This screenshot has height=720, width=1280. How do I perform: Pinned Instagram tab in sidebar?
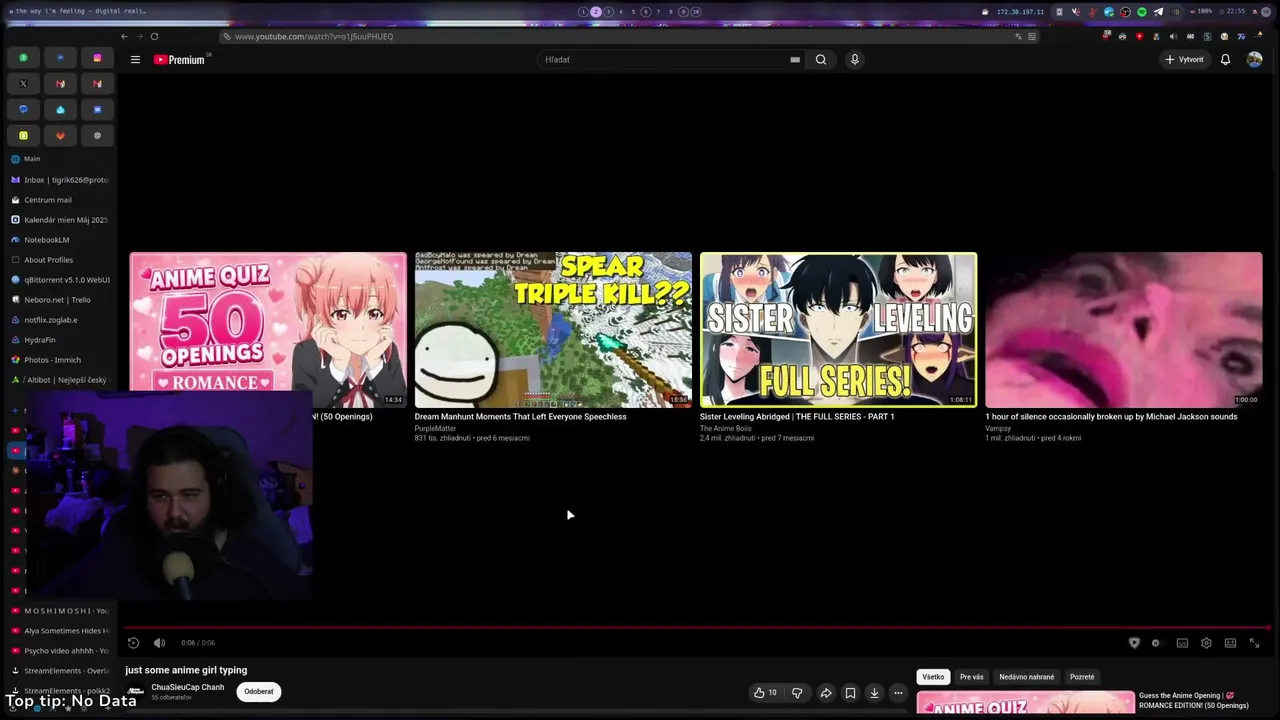click(x=97, y=58)
